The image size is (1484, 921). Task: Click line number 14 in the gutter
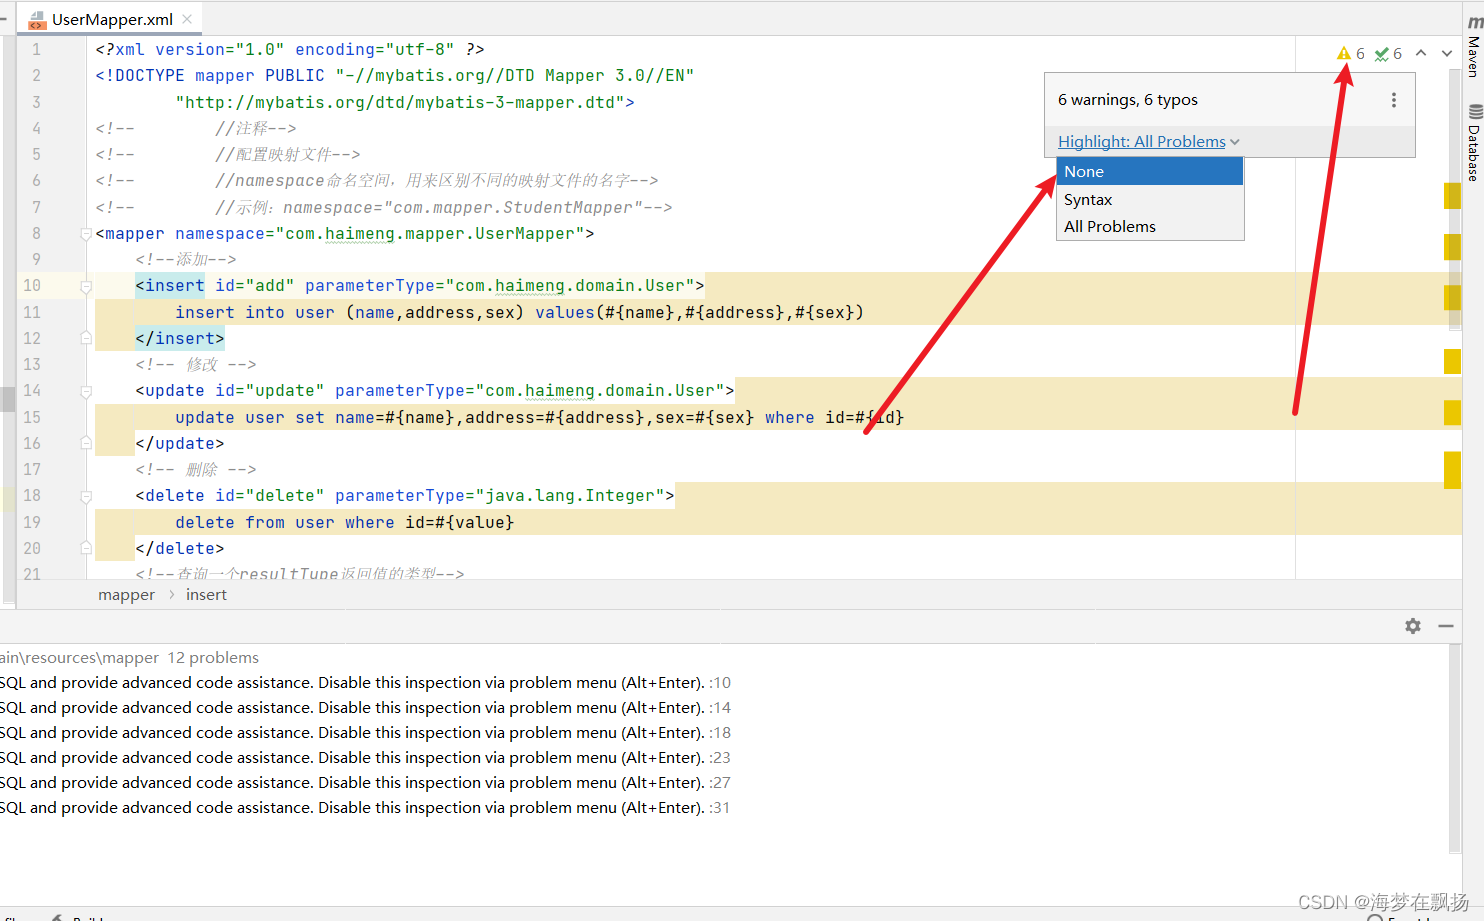(x=32, y=391)
